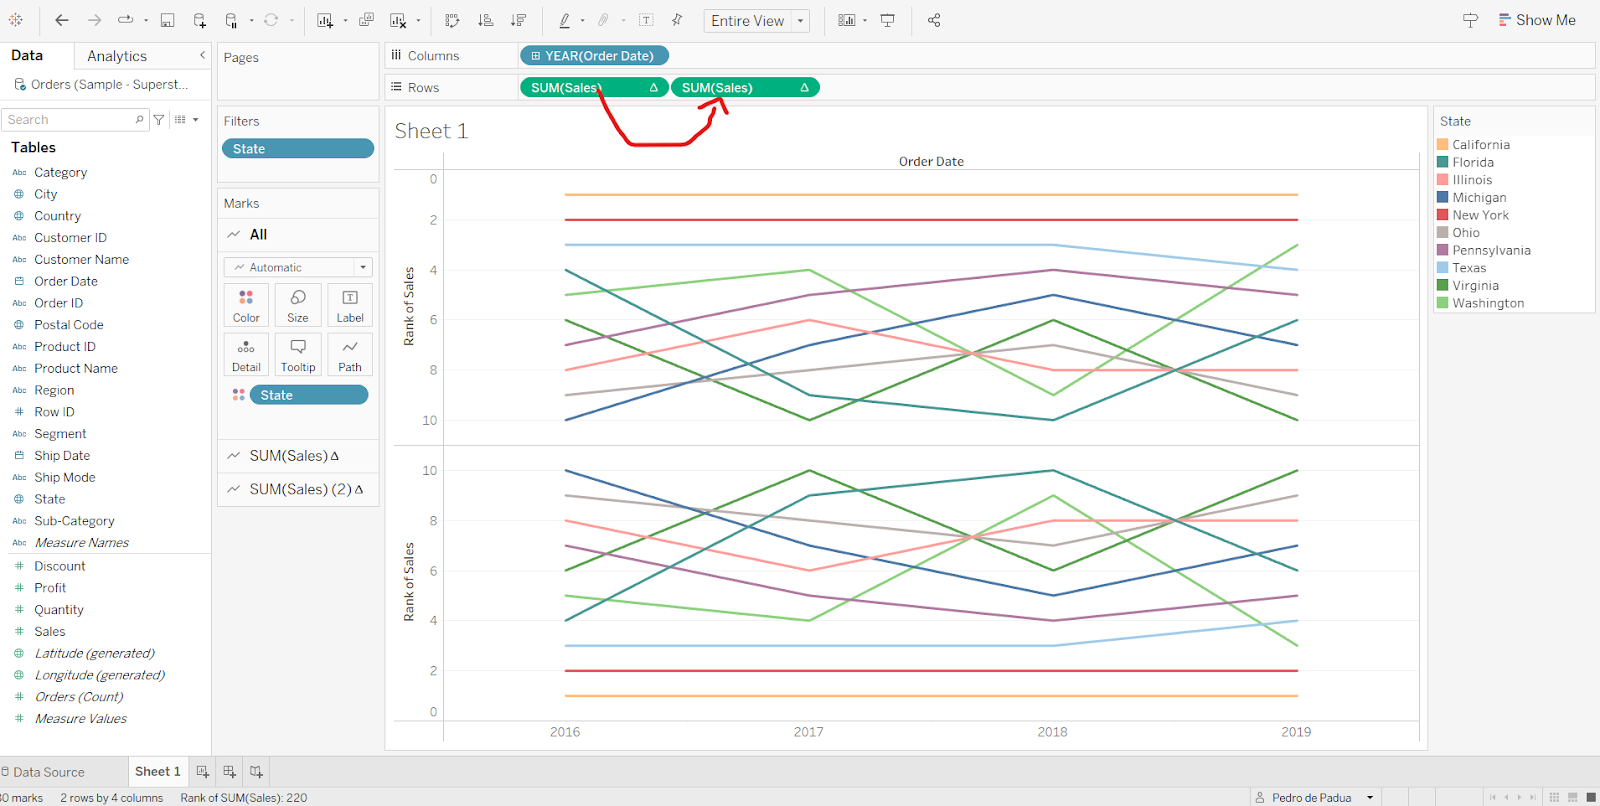Open the Path marks card
Screen dimensions: 1600x806
pos(350,355)
